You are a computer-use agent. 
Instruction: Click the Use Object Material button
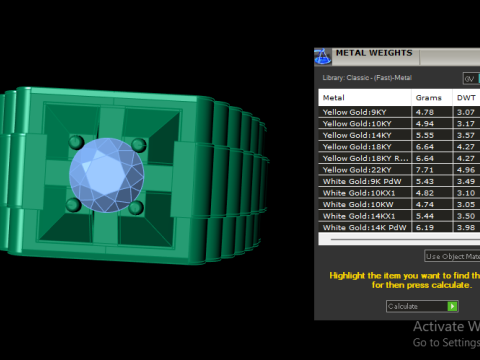tap(452, 256)
